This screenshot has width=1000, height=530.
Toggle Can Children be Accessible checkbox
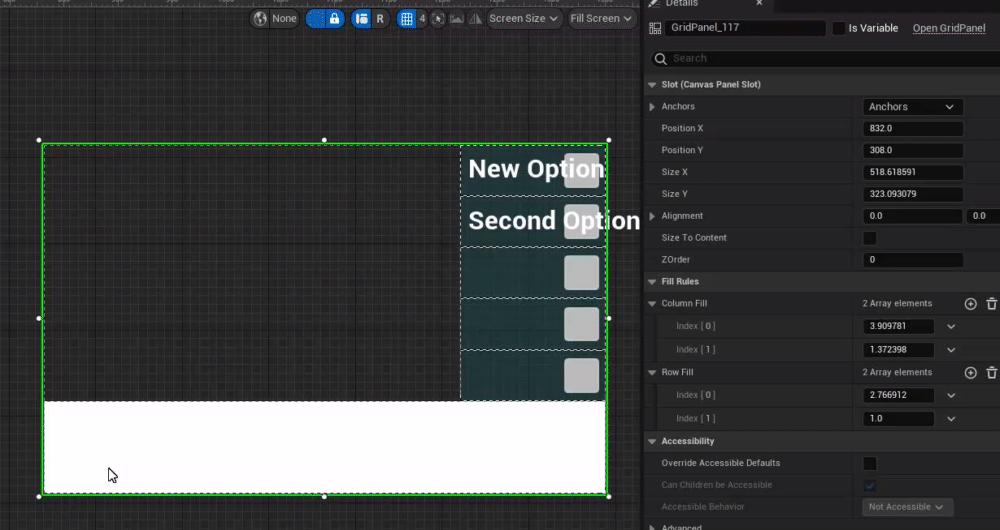[x=869, y=485]
